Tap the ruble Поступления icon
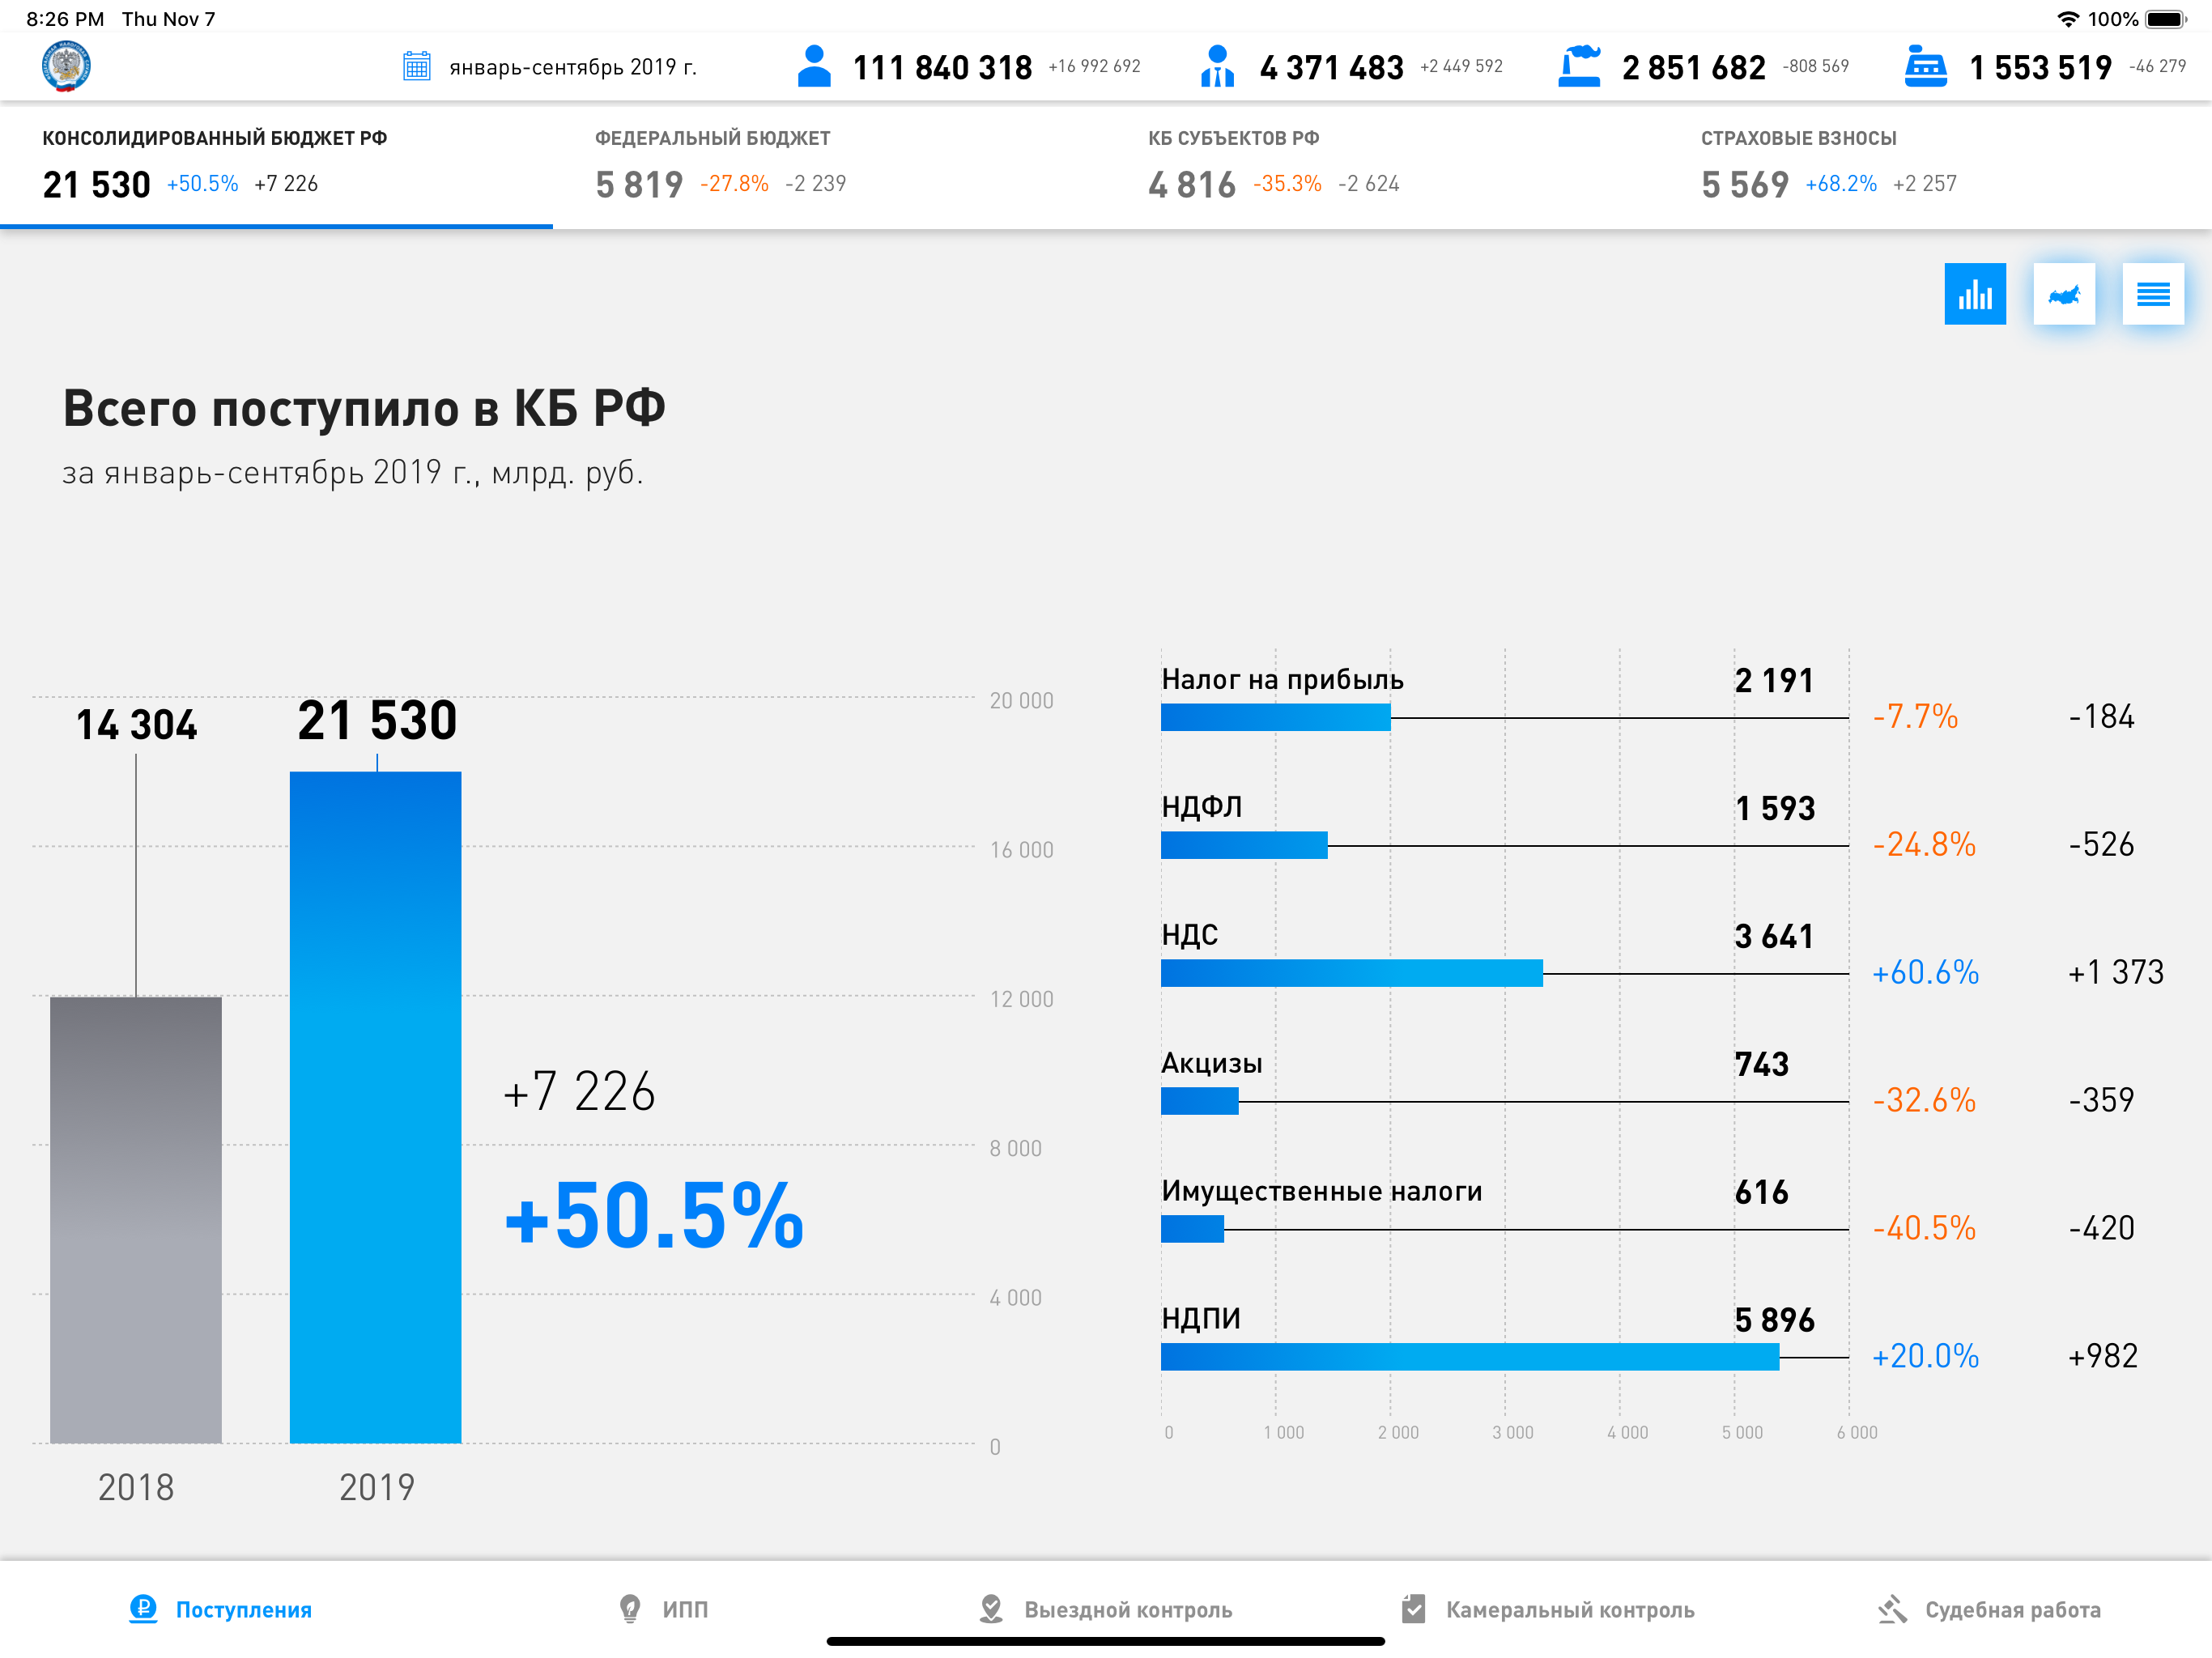 143,1609
